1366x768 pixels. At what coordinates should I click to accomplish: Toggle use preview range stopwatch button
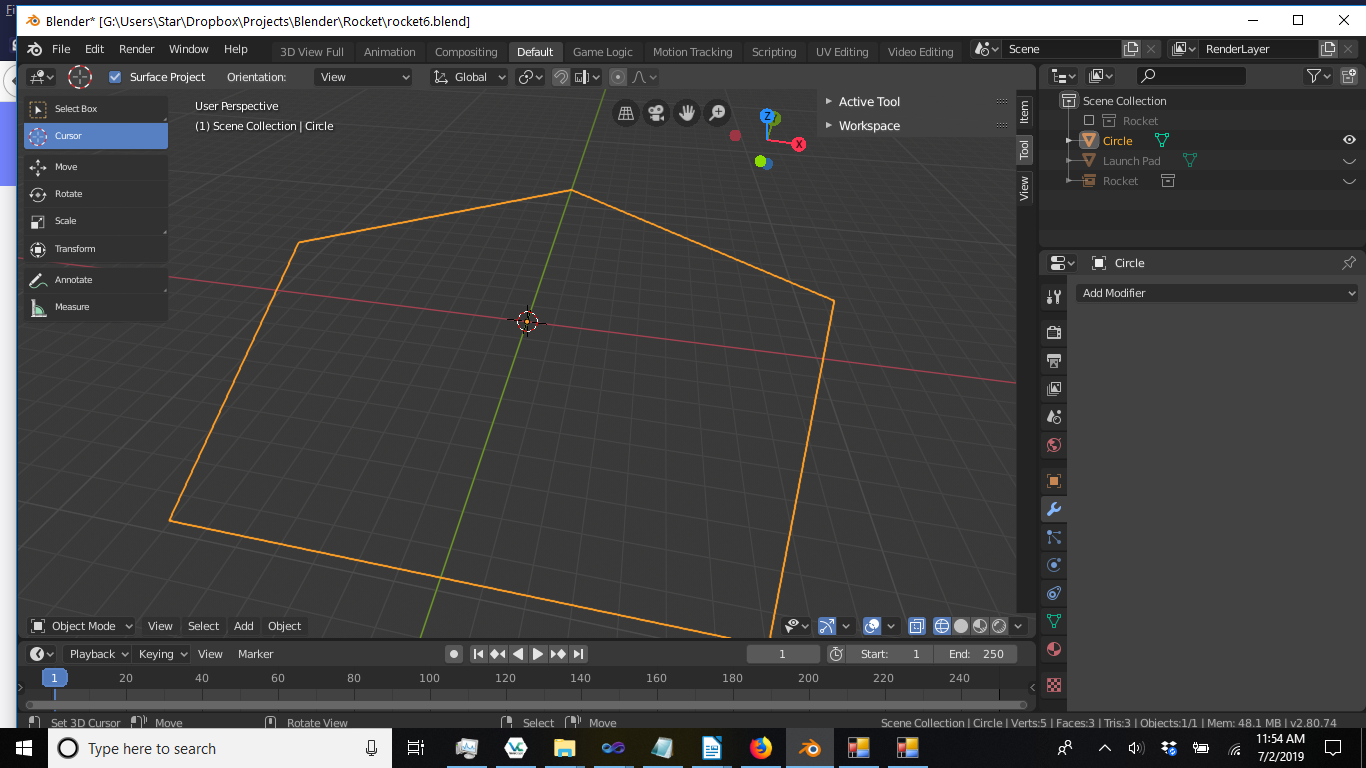836,654
